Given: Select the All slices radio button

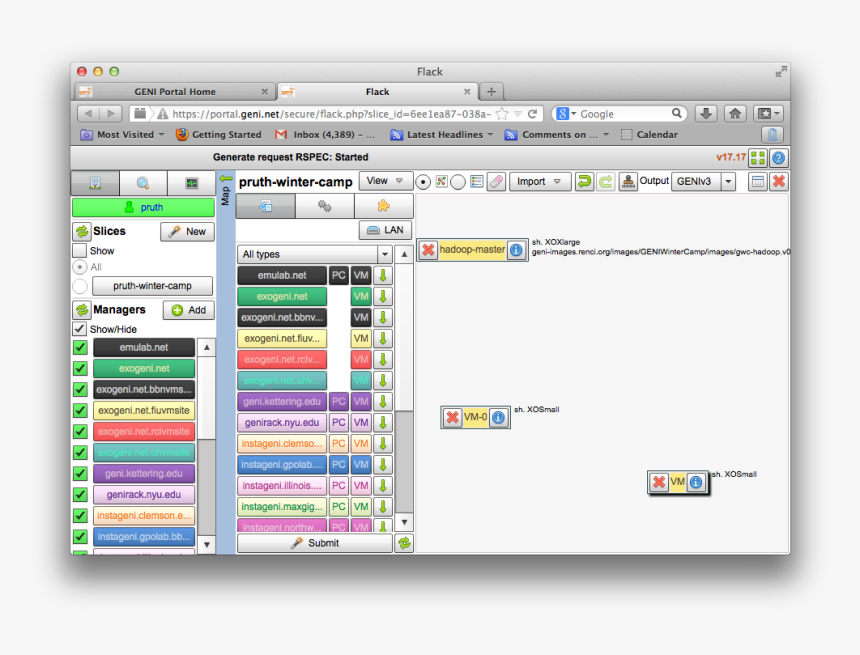Looking at the screenshot, I should (80, 267).
